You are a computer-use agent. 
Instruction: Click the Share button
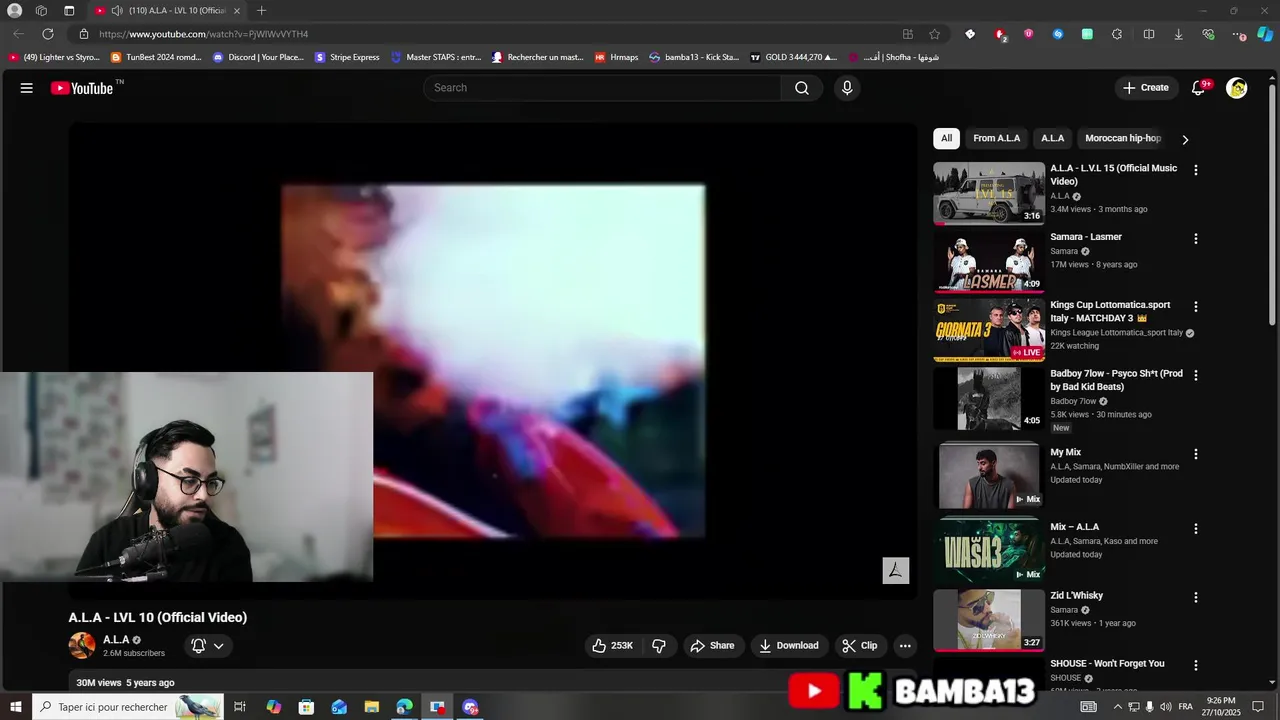tap(712, 646)
